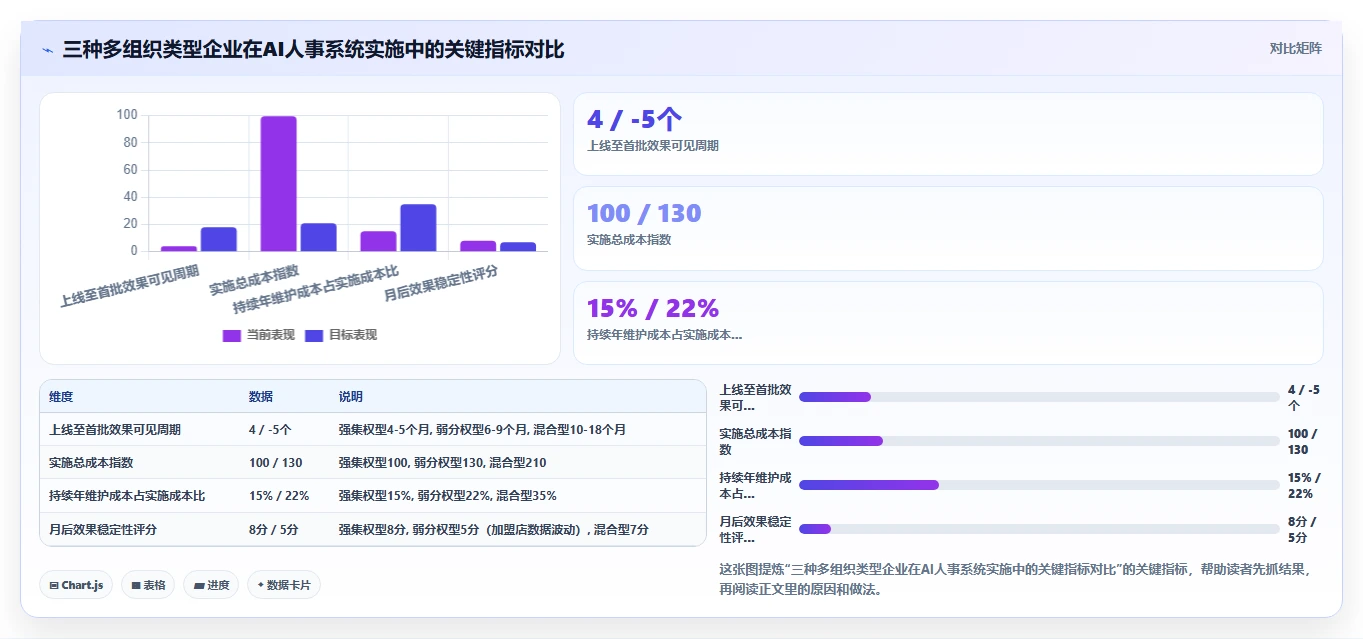1363x639 pixels.
Task: Click the tall purple bar for 实施总成本指数
Action: 279,184
